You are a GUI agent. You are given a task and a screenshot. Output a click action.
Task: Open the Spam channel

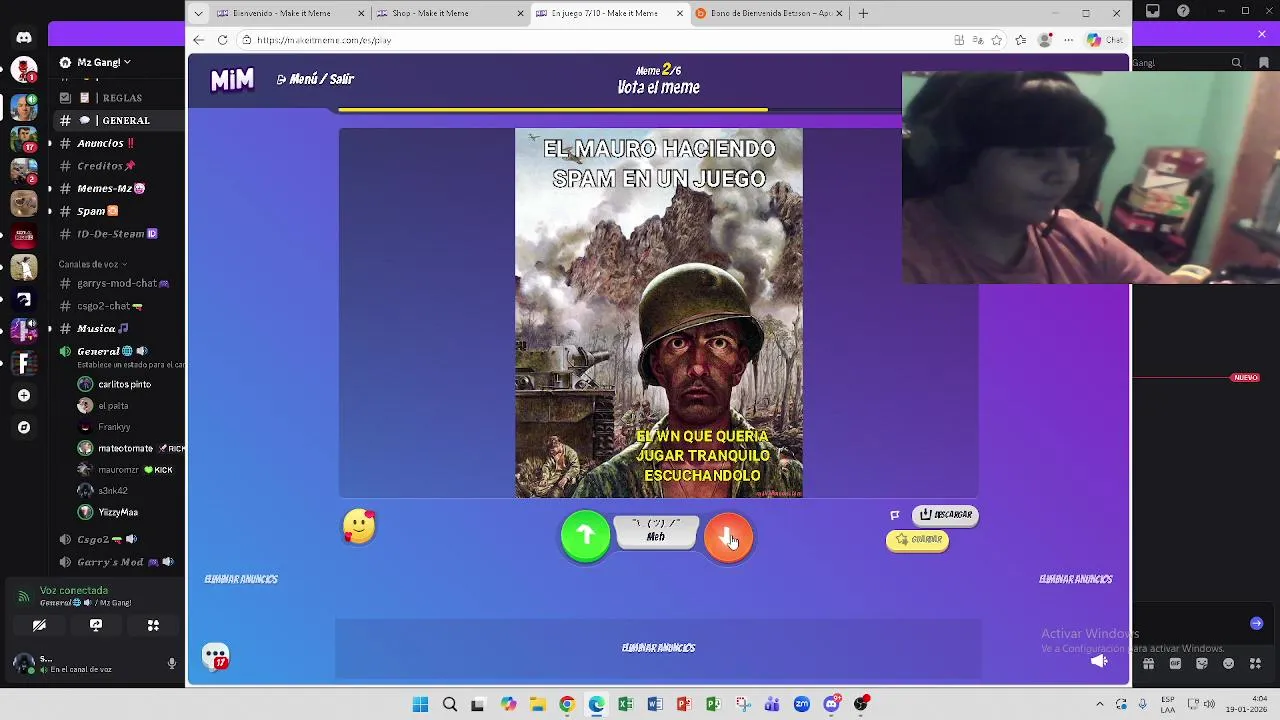point(120,211)
